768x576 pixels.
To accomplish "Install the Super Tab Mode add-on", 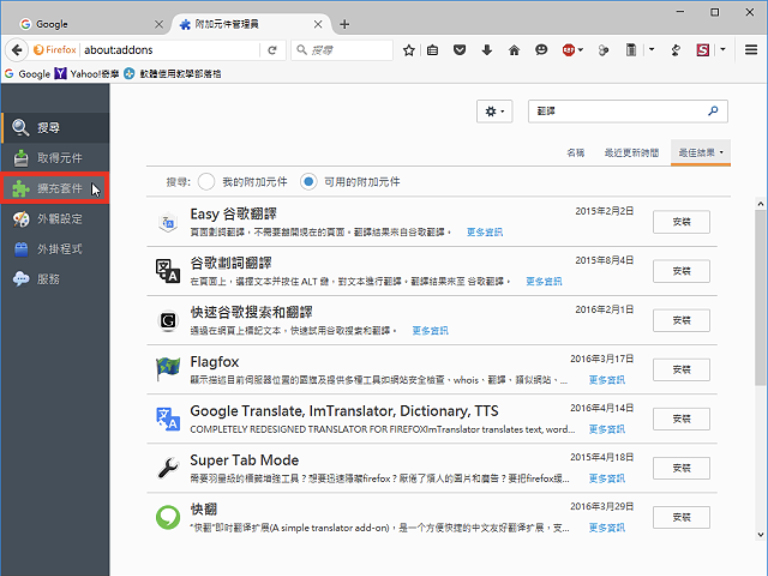I will pyautogui.click(x=681, y=468).
